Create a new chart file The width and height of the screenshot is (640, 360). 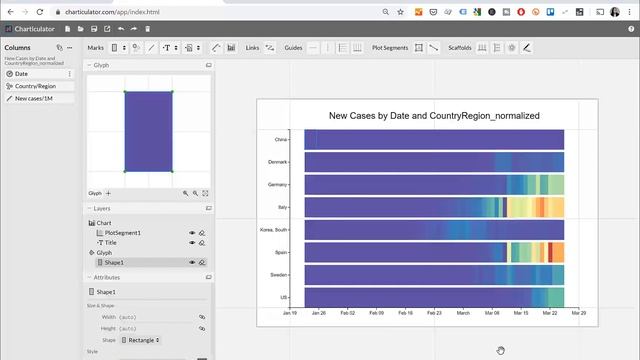coord(67,29)
